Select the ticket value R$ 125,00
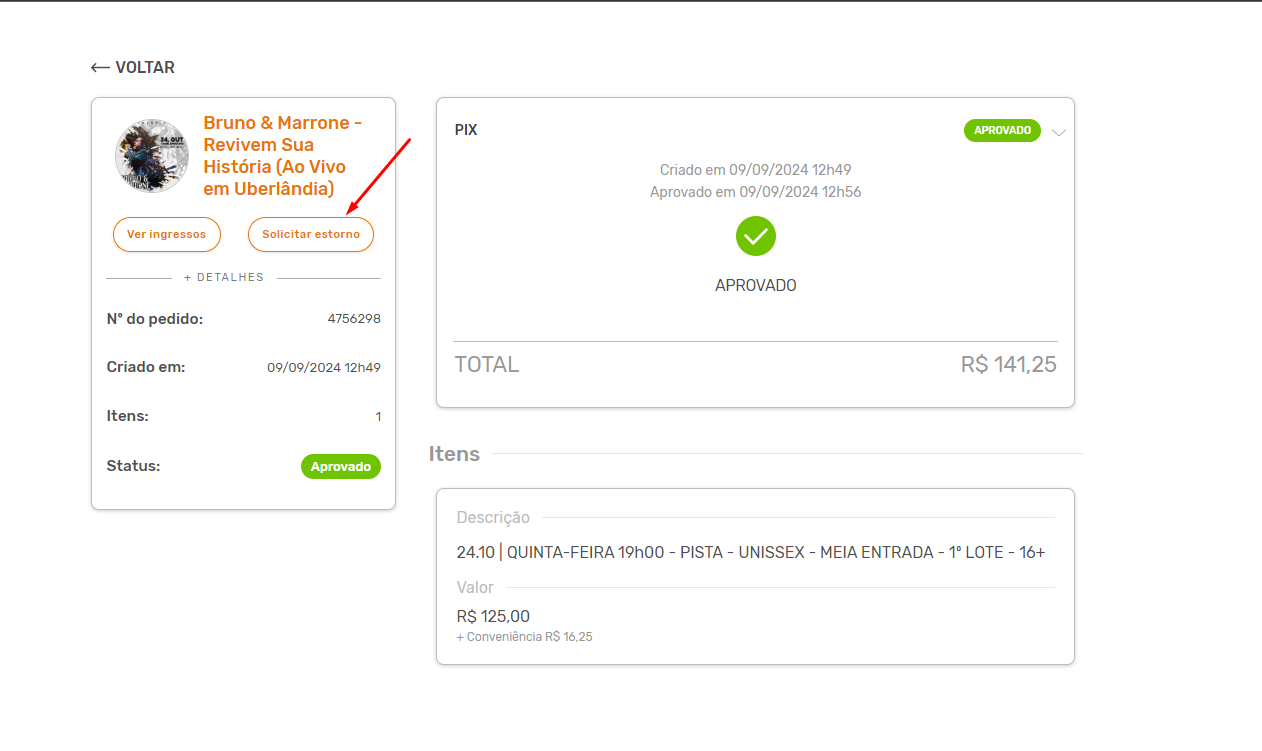This screenshot has height=751, width=1262. pyautogui.click(x=493, y=617)
